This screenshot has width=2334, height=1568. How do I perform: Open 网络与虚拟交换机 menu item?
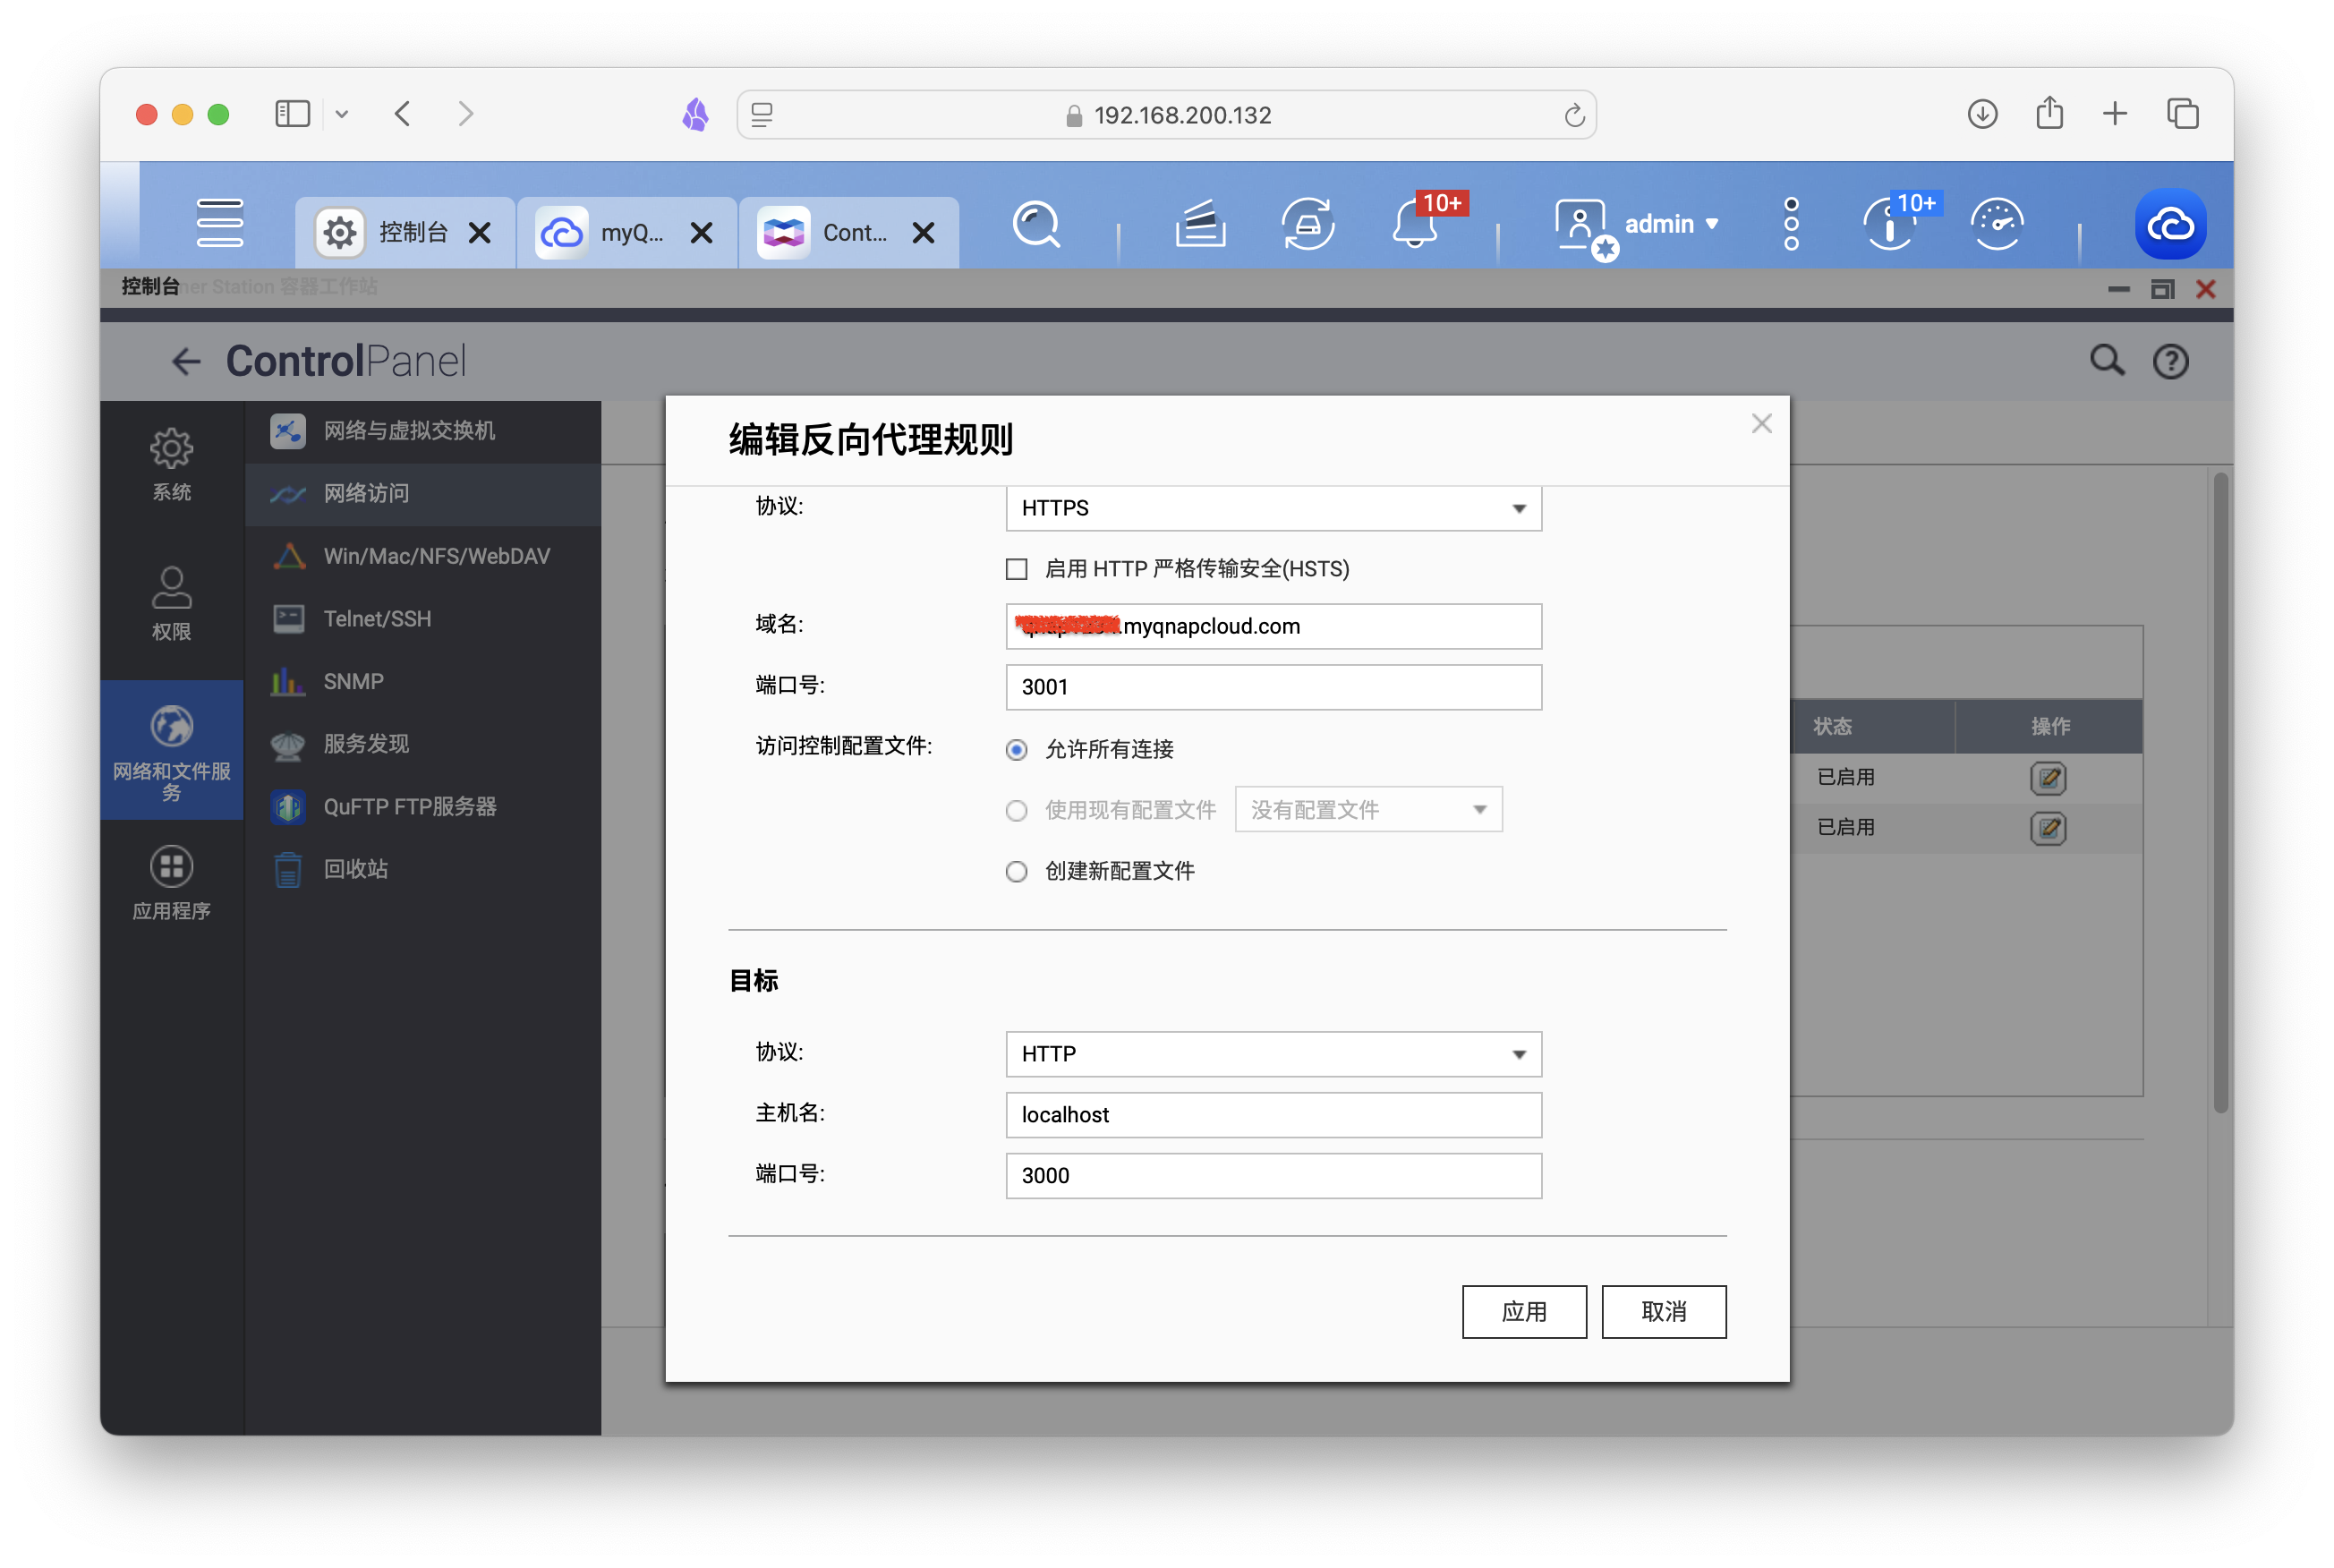click(x=423, y=431)
